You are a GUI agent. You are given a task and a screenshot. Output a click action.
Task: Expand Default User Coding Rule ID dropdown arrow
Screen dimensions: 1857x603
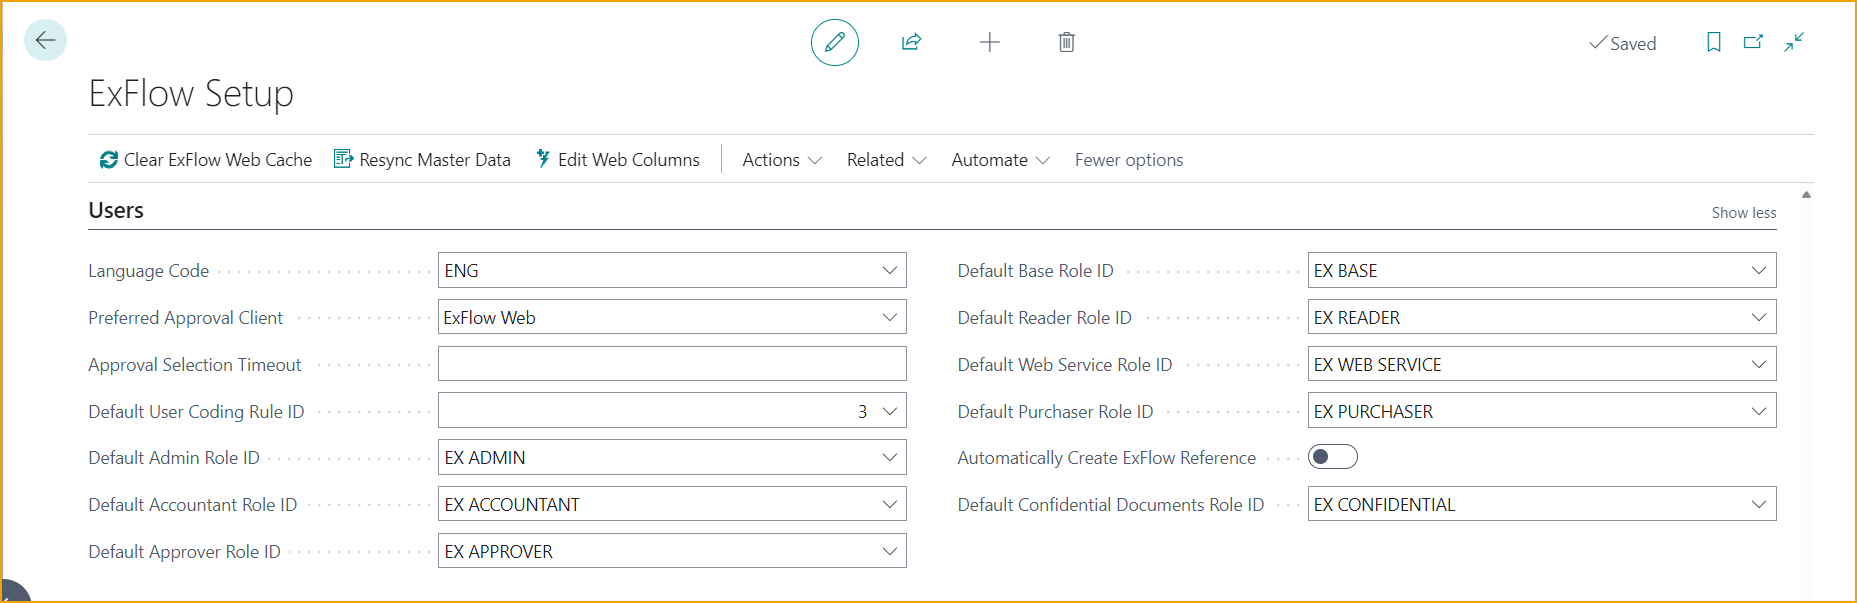click(889, 411)
